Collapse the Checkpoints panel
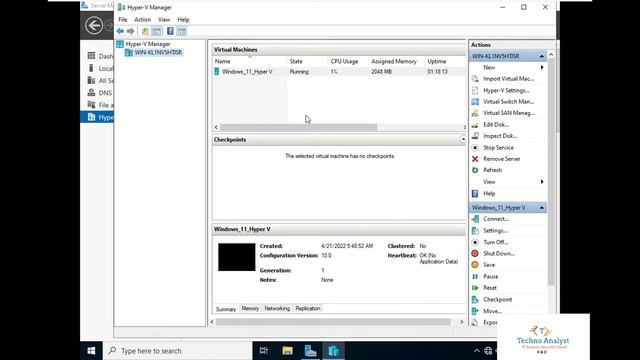This screenshot has height=360, width=640. [463, 140]
